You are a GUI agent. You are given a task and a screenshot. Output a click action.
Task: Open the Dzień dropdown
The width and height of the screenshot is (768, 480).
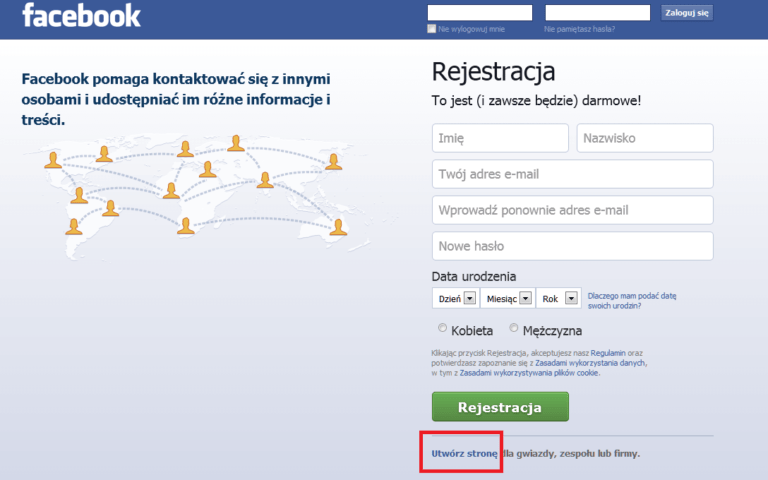456,298
